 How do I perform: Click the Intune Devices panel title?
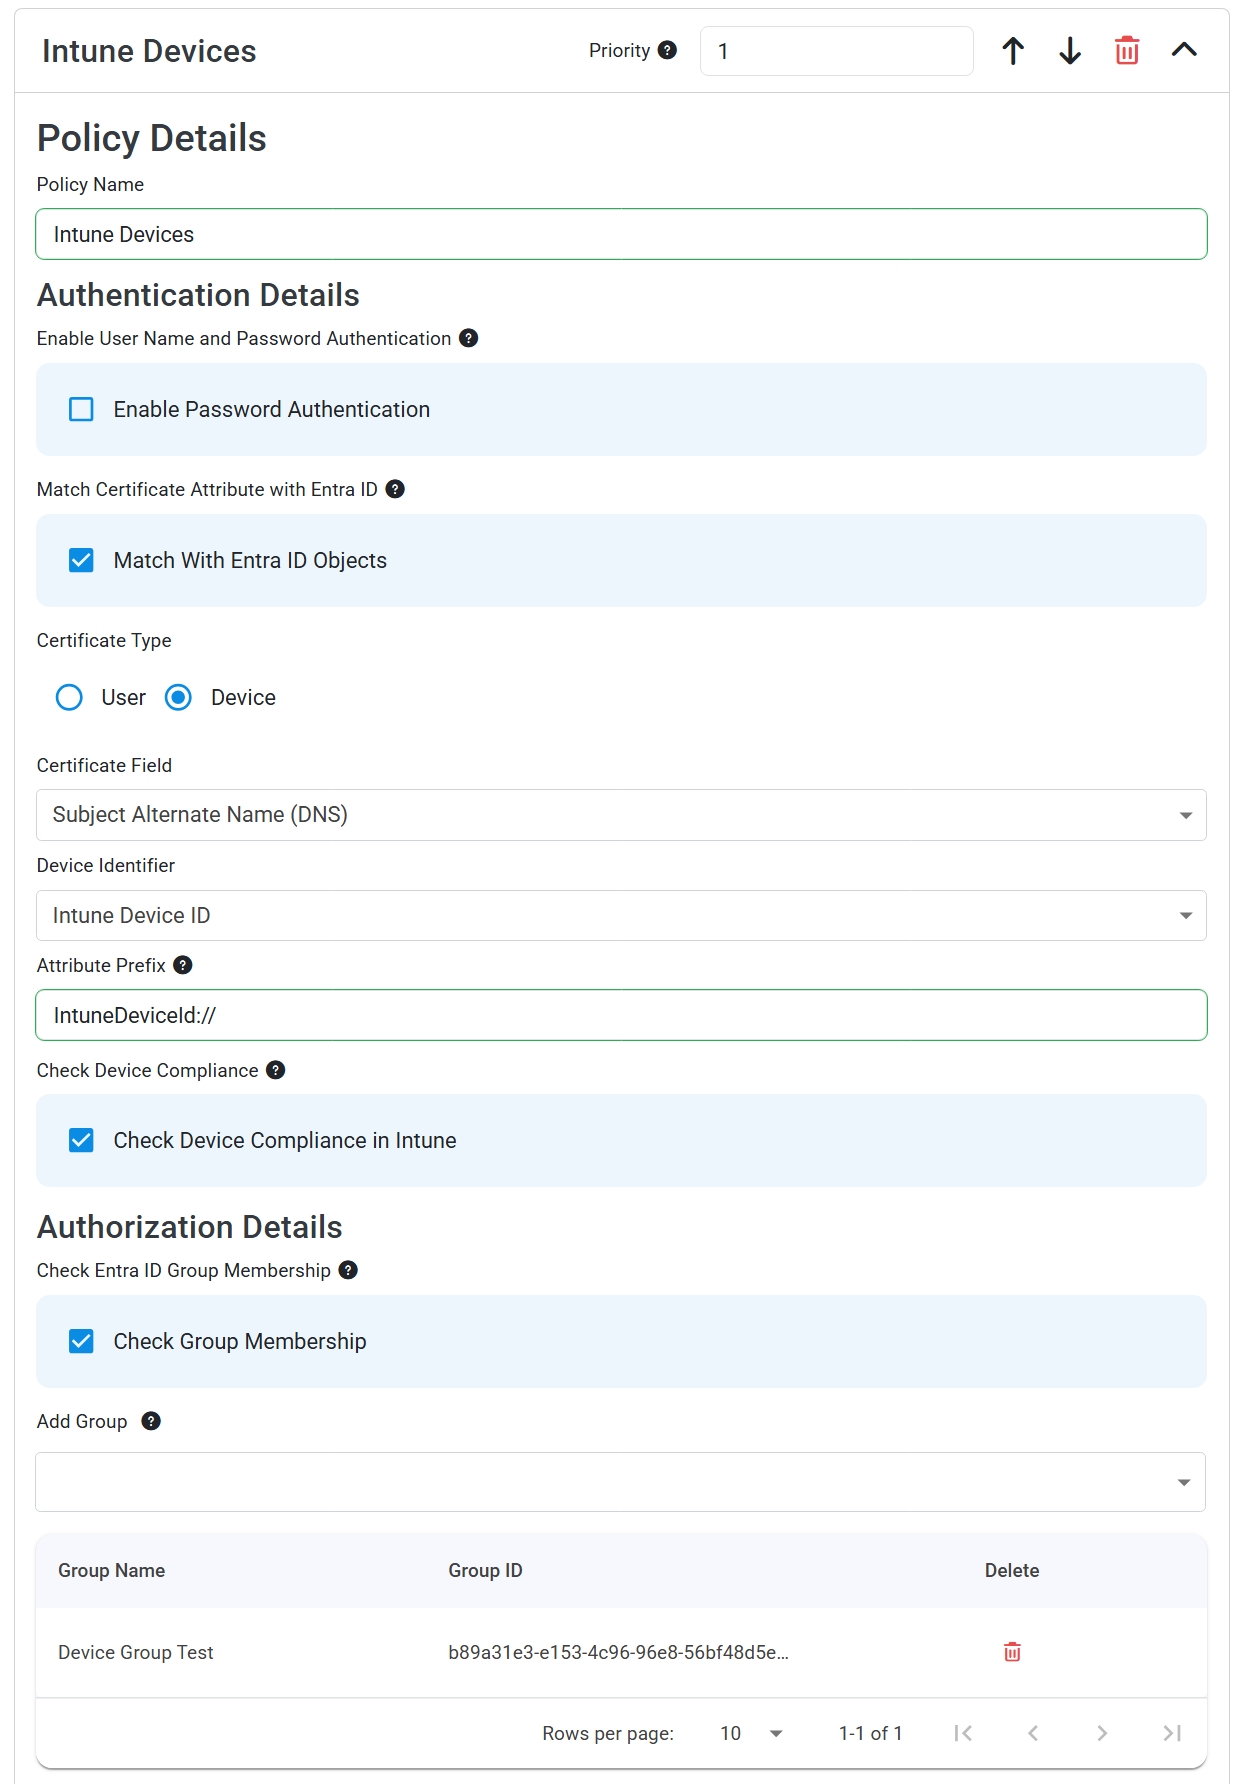[149, 51]
